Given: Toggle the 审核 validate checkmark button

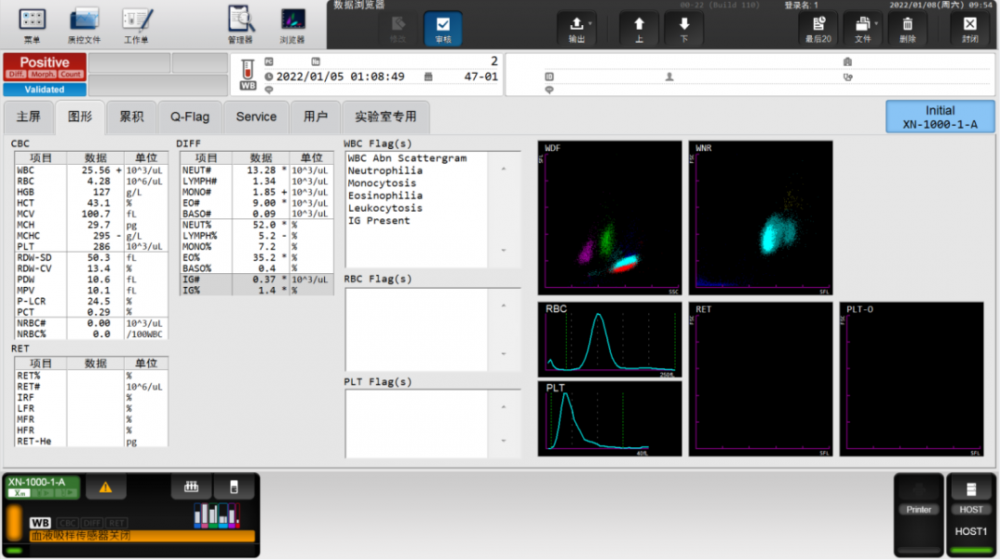Looking at the screenshot, I should [x=442, y=27].
